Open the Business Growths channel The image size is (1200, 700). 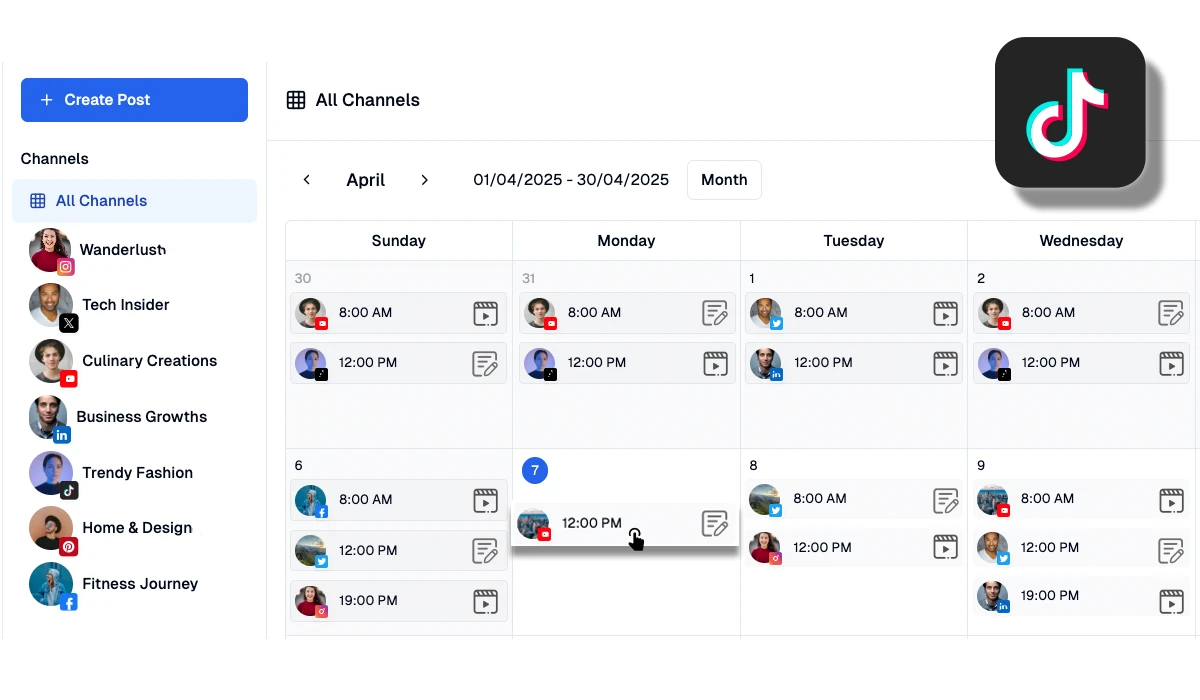(119, 418)
